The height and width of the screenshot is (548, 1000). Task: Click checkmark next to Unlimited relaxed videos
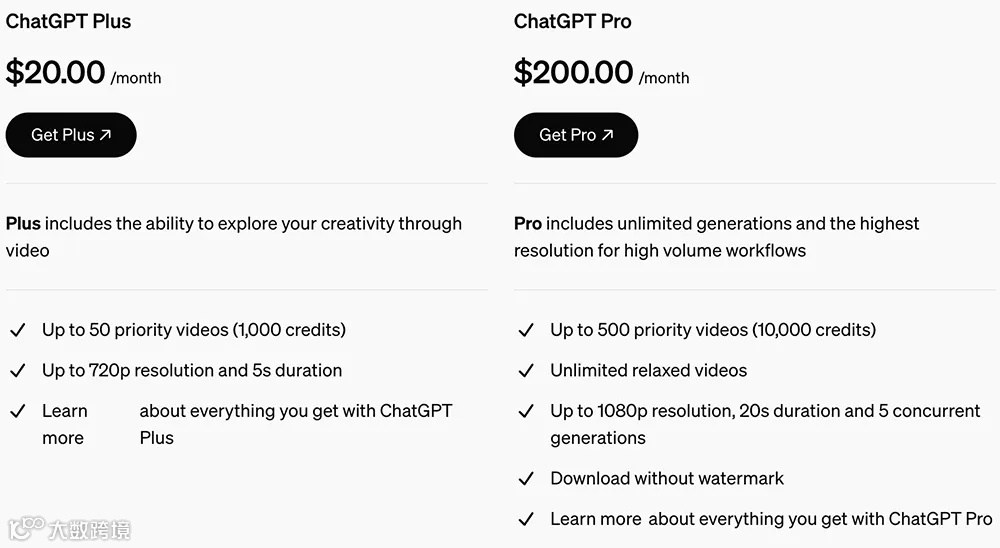pyautogui.click(x=526, y=371)
